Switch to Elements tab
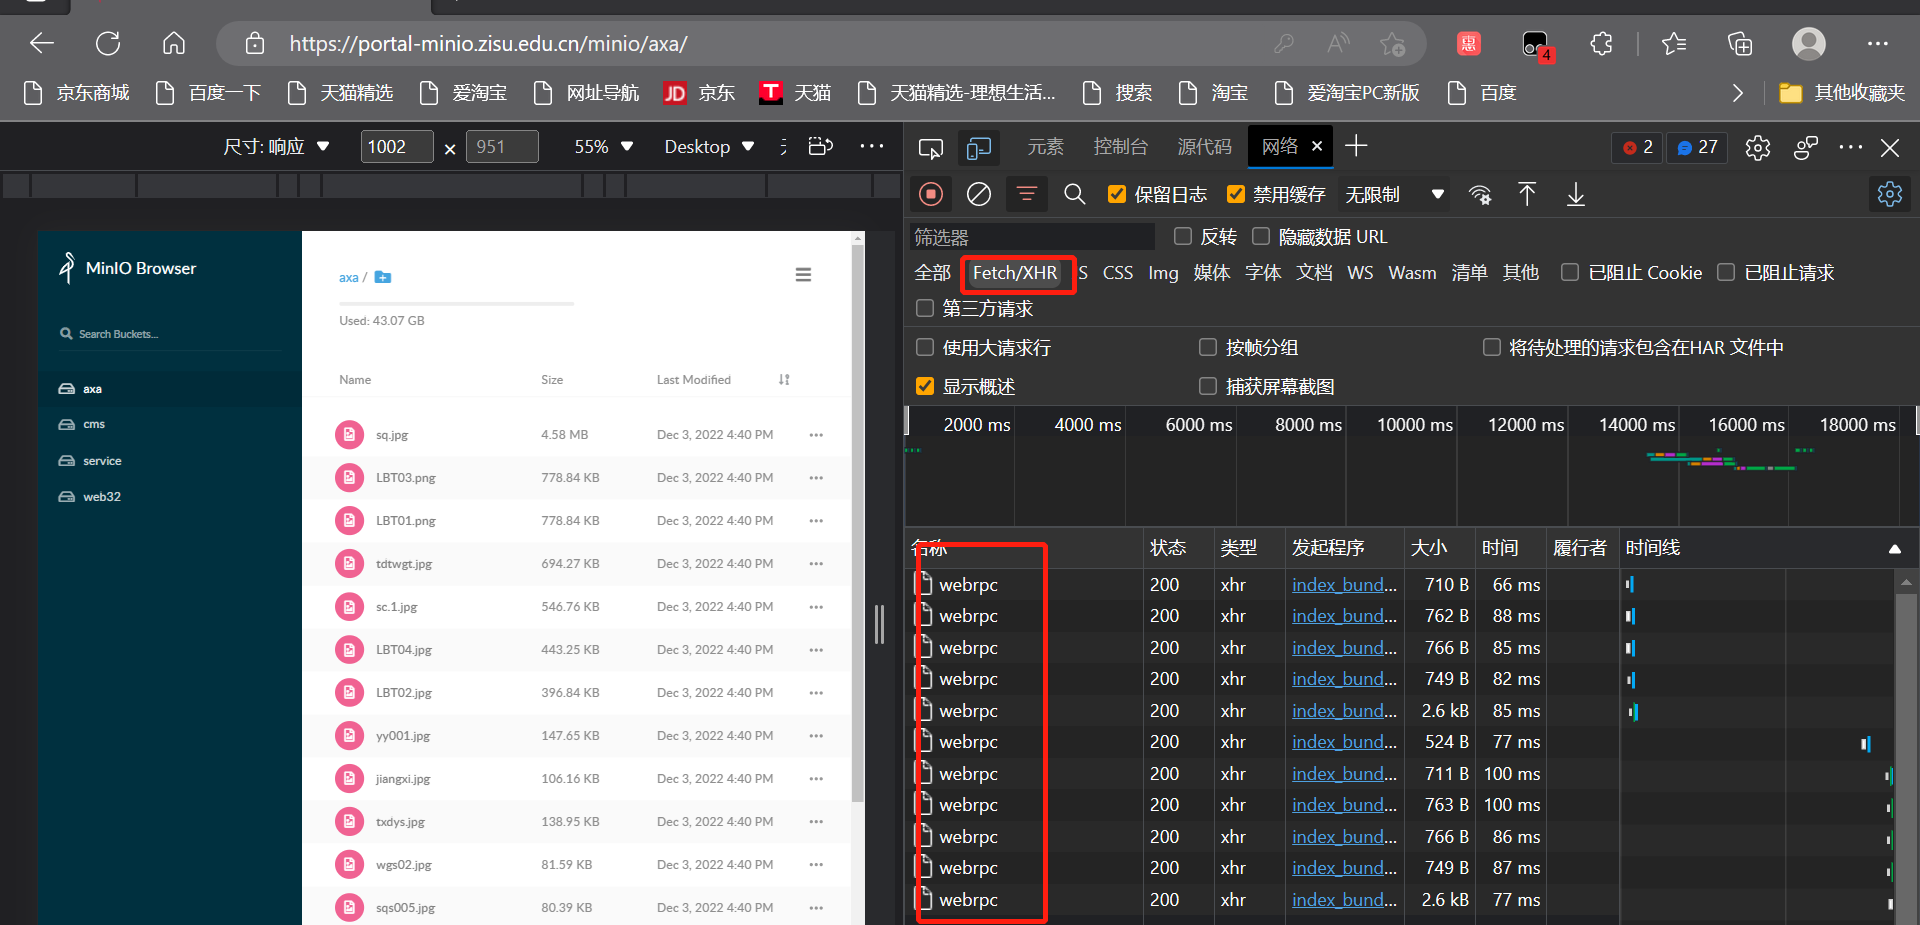Viewport: 1920px width, 925px height. point(1045,147)
